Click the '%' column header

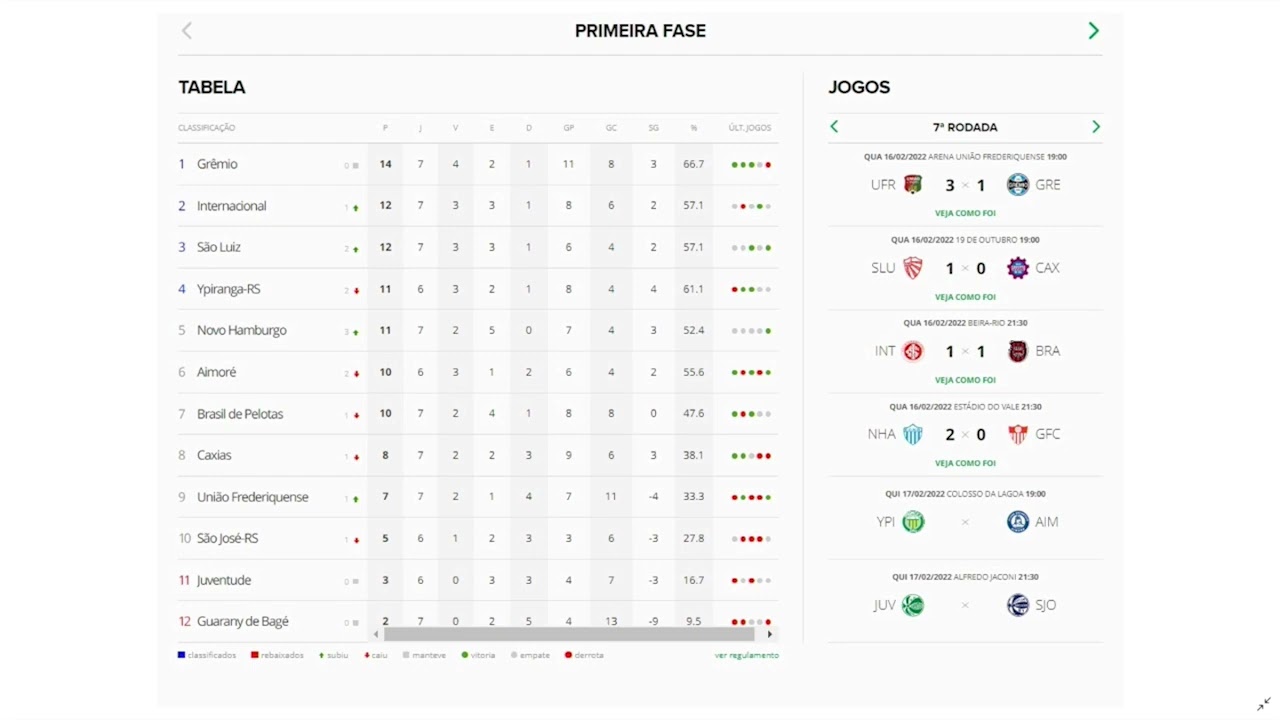[x=694, y=128]
